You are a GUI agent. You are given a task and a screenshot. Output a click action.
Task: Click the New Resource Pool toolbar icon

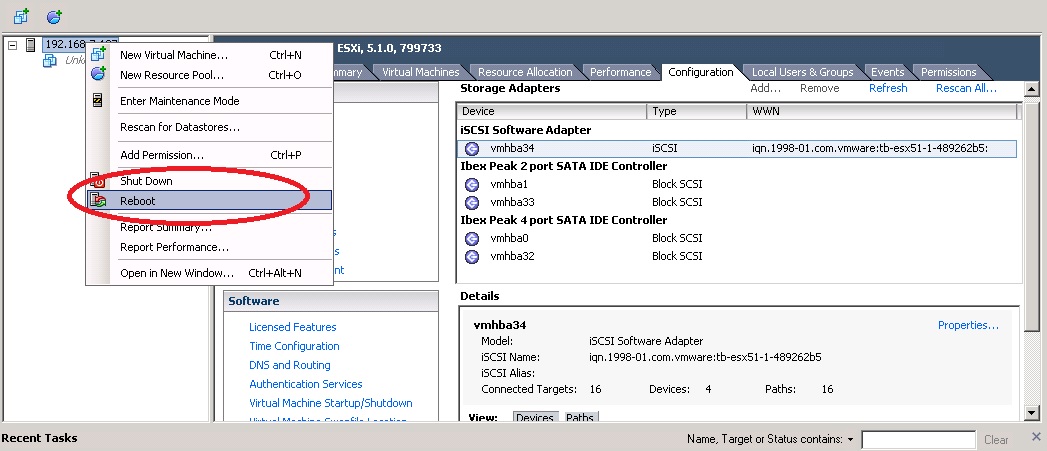coord(54,16)
